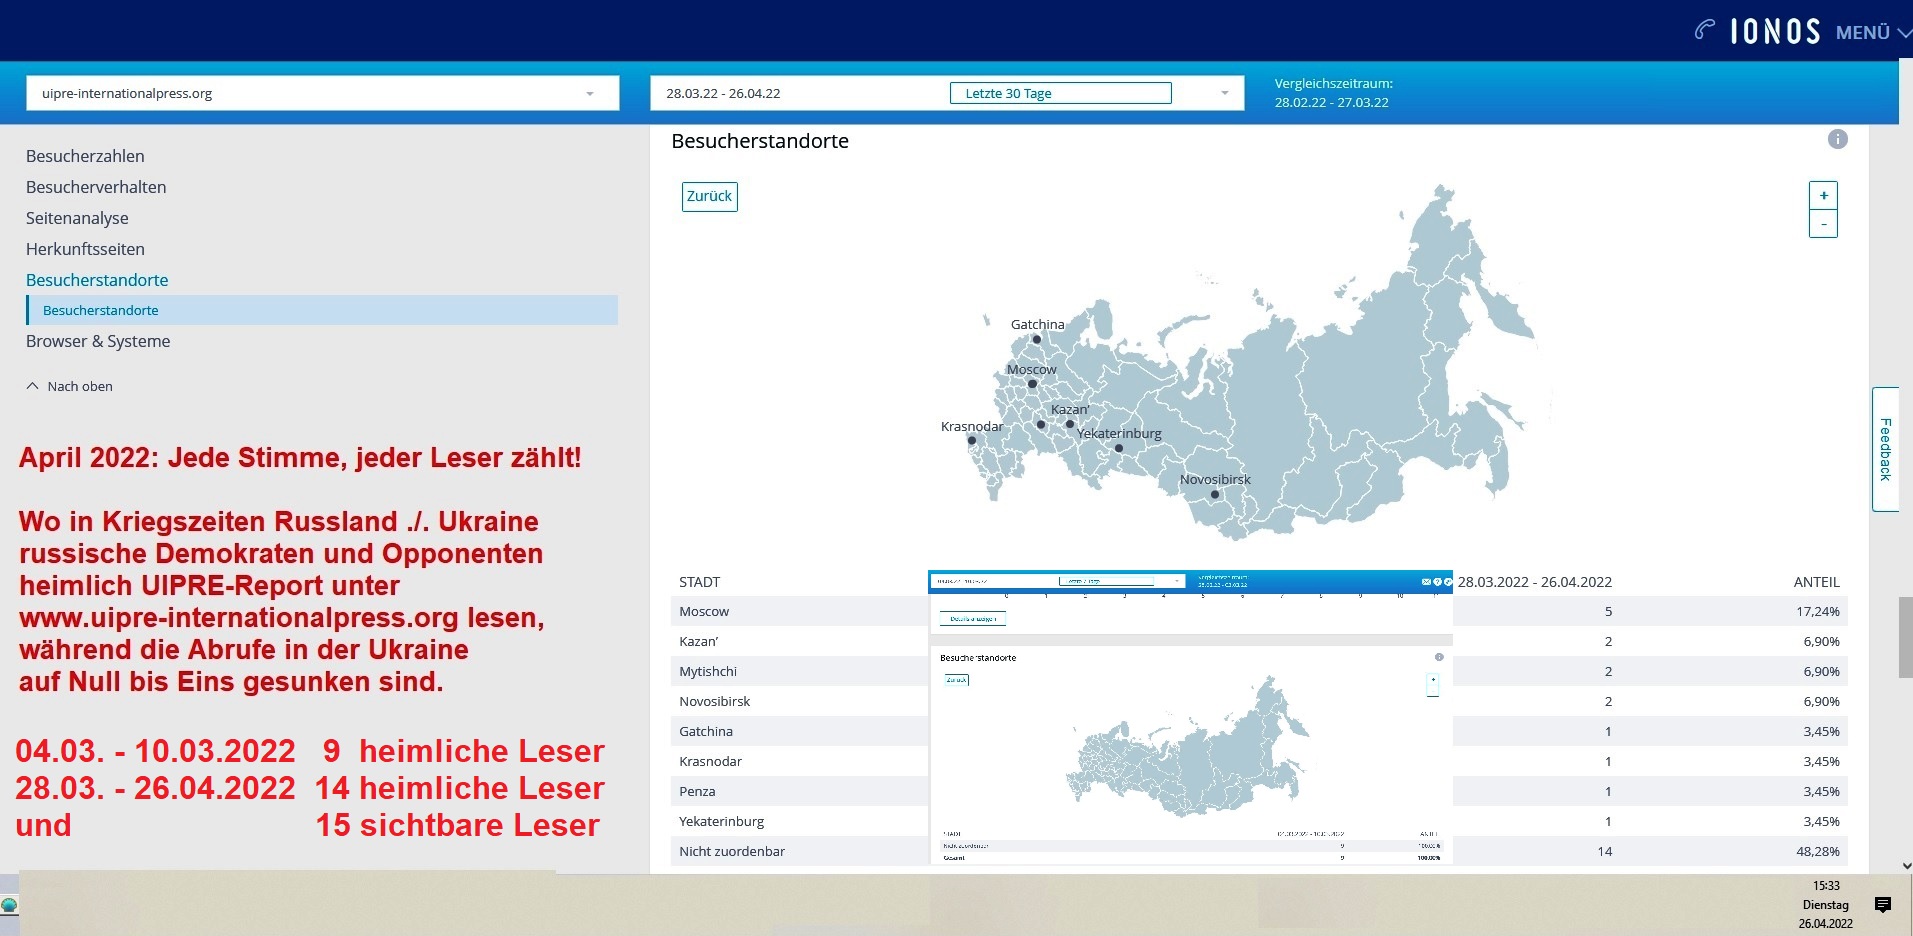Go to Browser & Systeme section
The width and height of the screenshot is (1913, 936).
98,341
